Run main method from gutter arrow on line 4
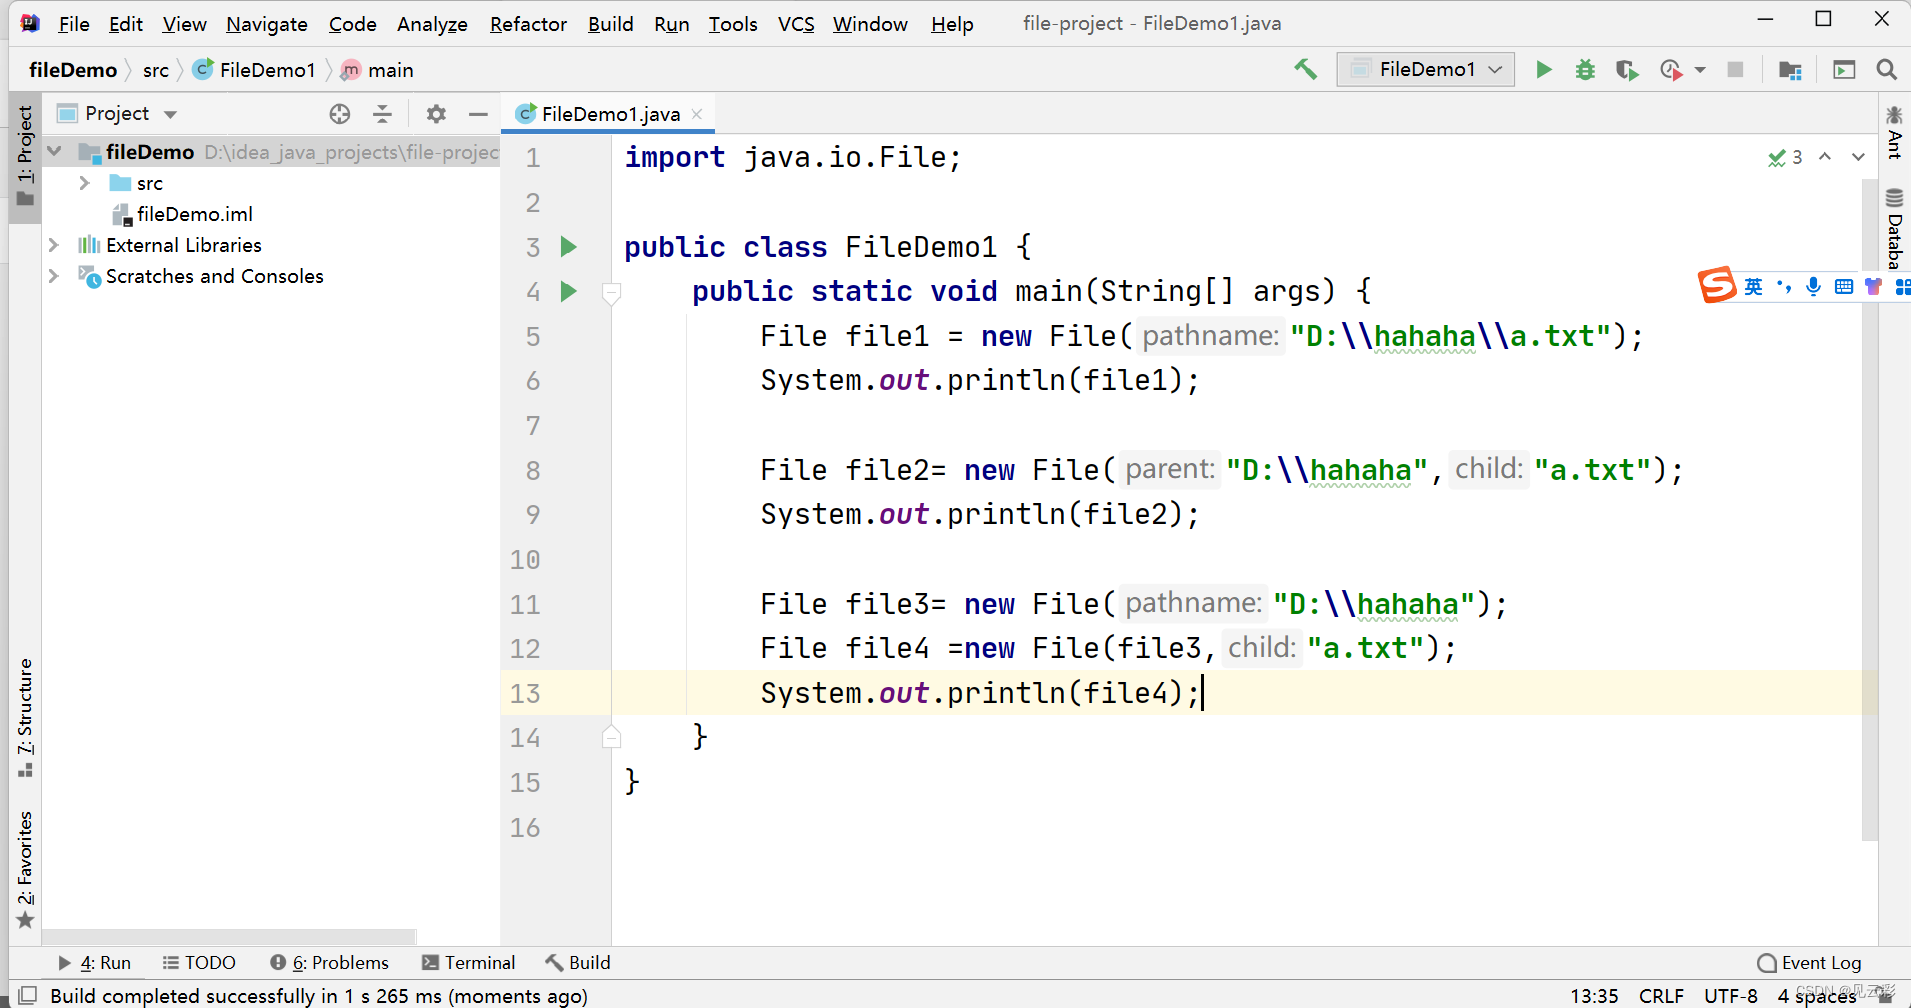The image size is (1911, 1008). [x=568, y=291]
